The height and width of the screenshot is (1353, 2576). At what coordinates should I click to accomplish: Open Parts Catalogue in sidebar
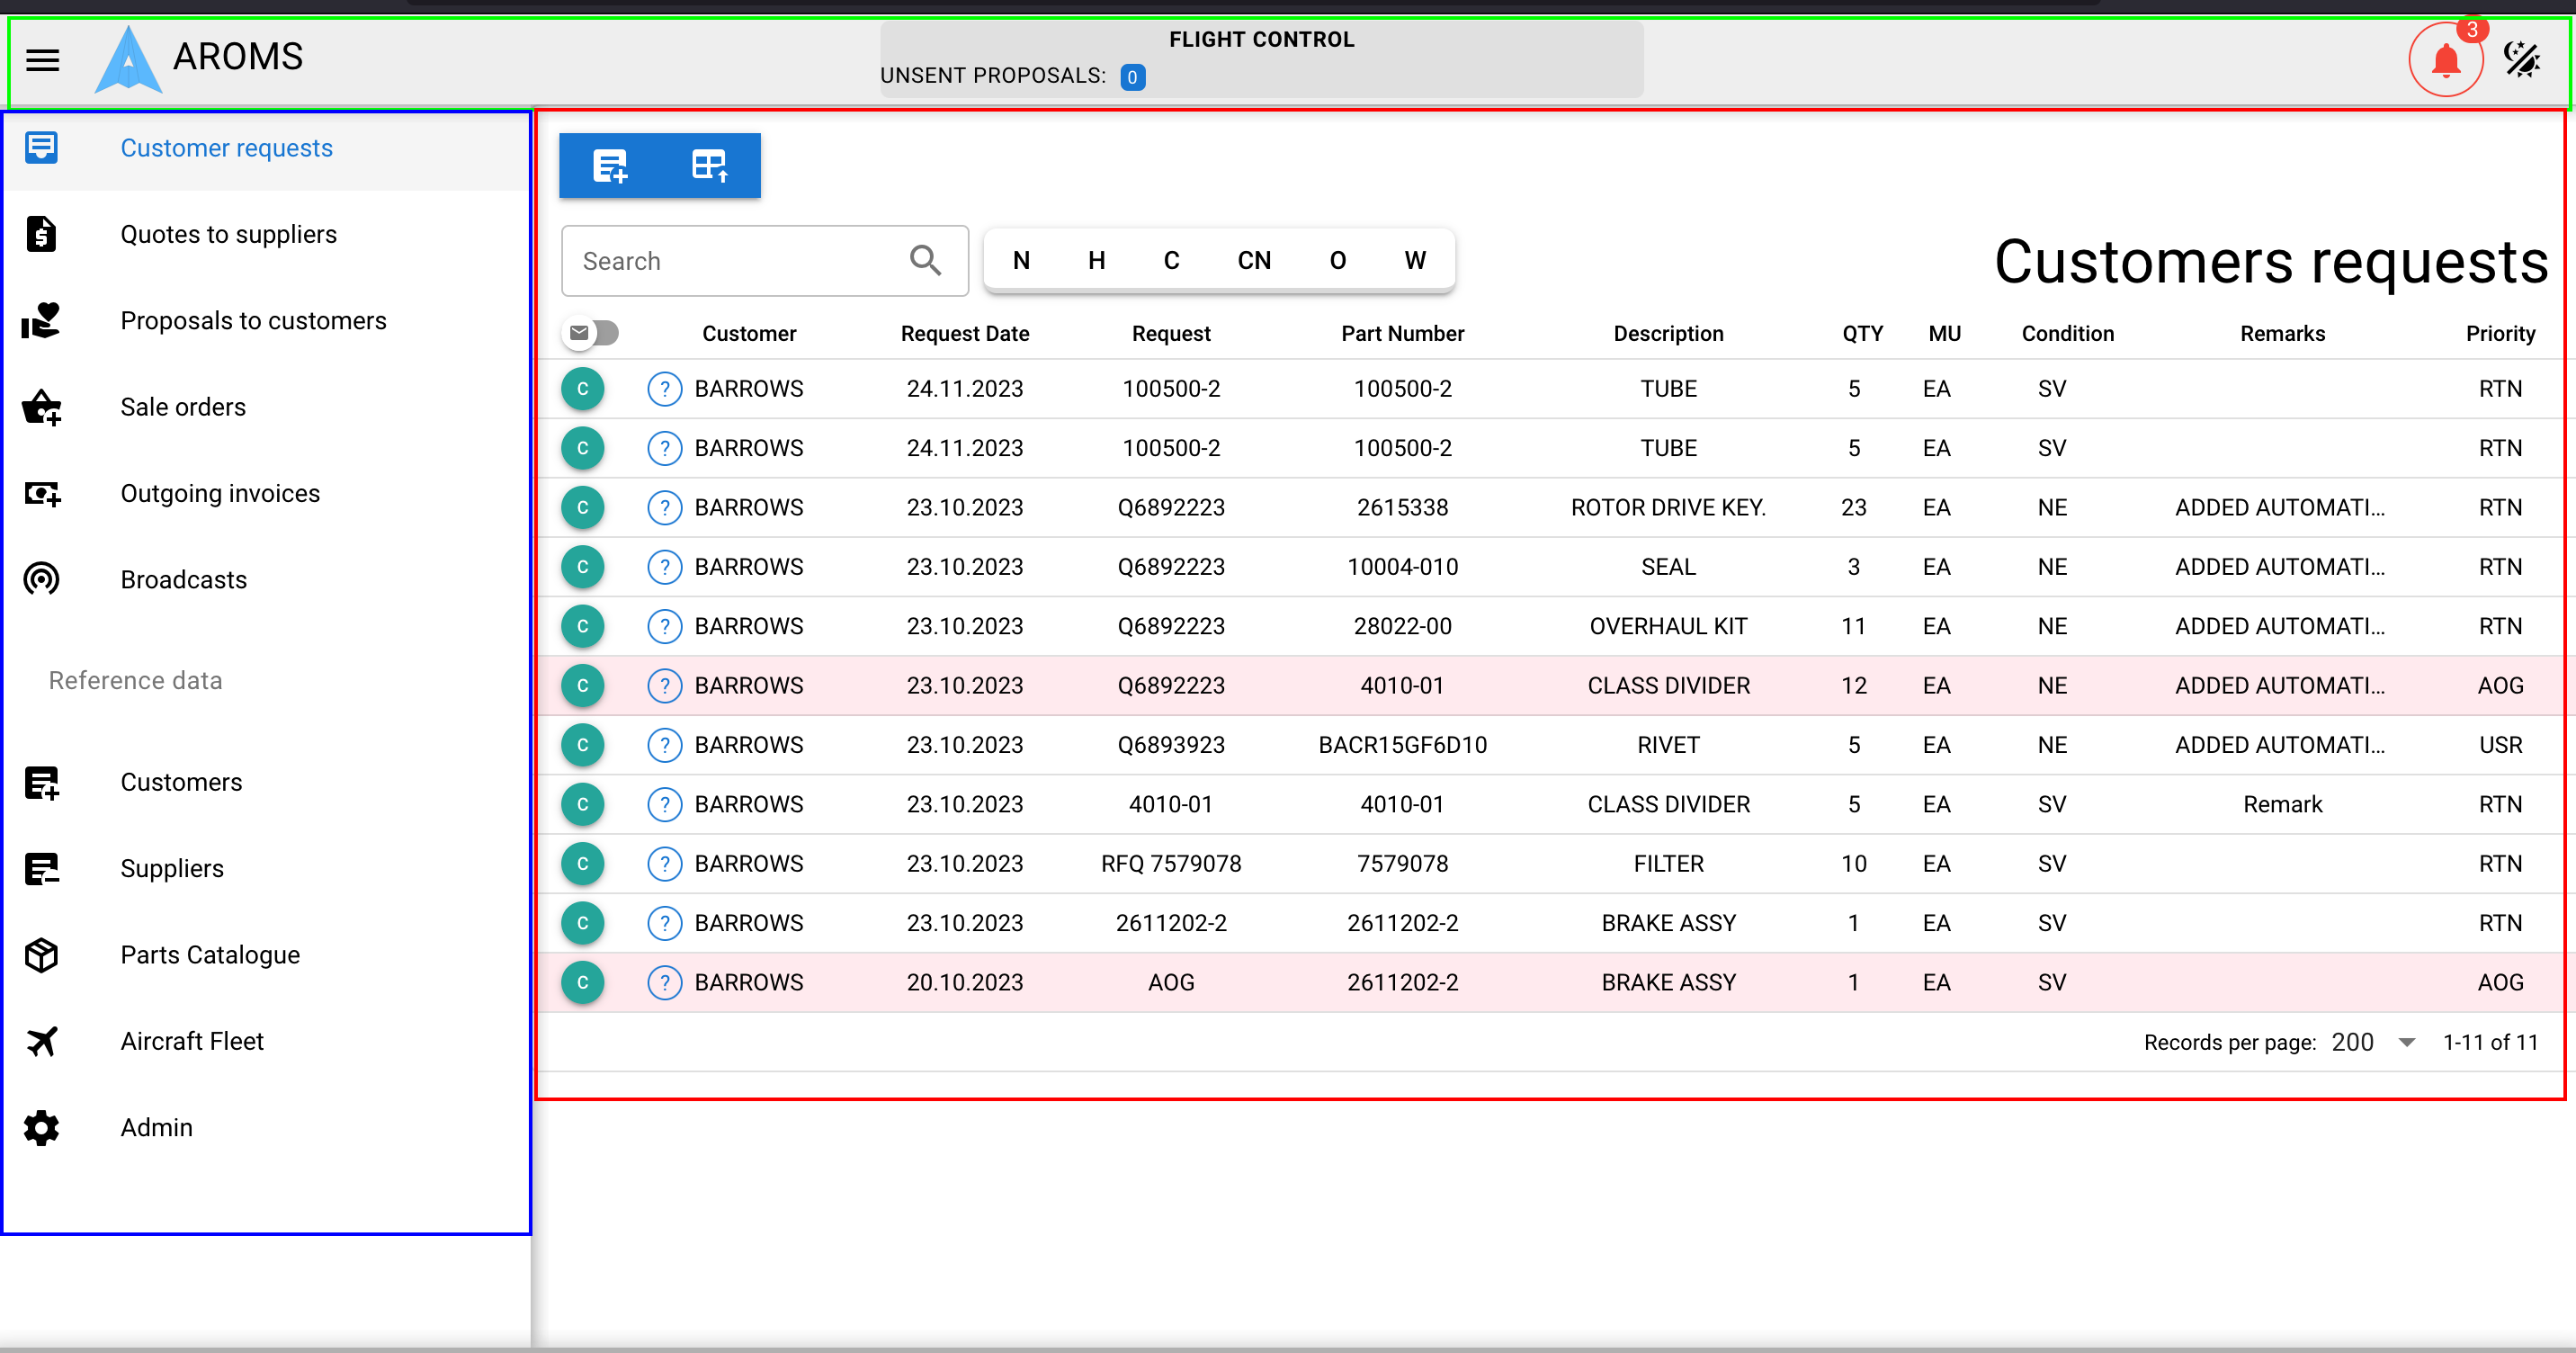click(x=210, y=955)
